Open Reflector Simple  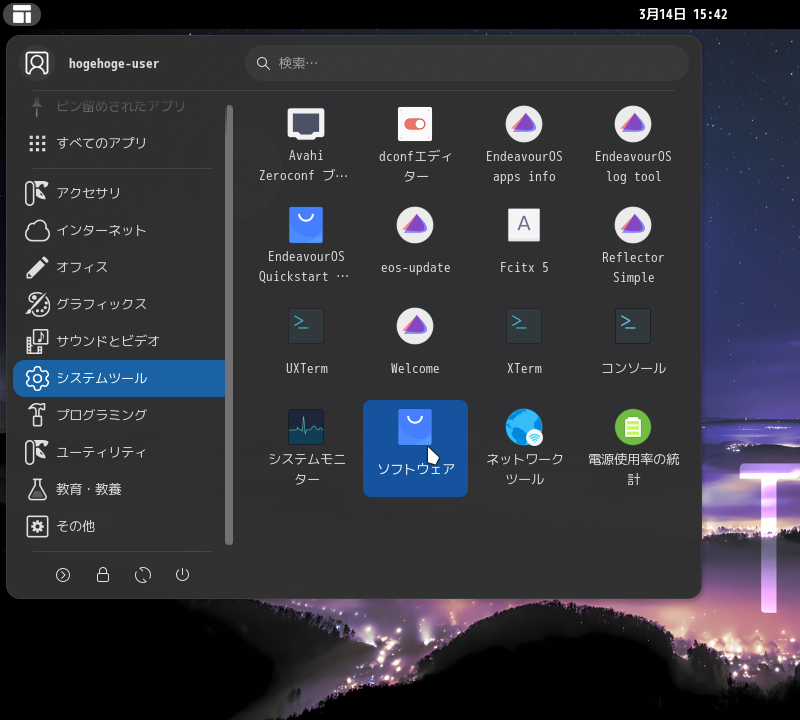click(x=632, y=245)
